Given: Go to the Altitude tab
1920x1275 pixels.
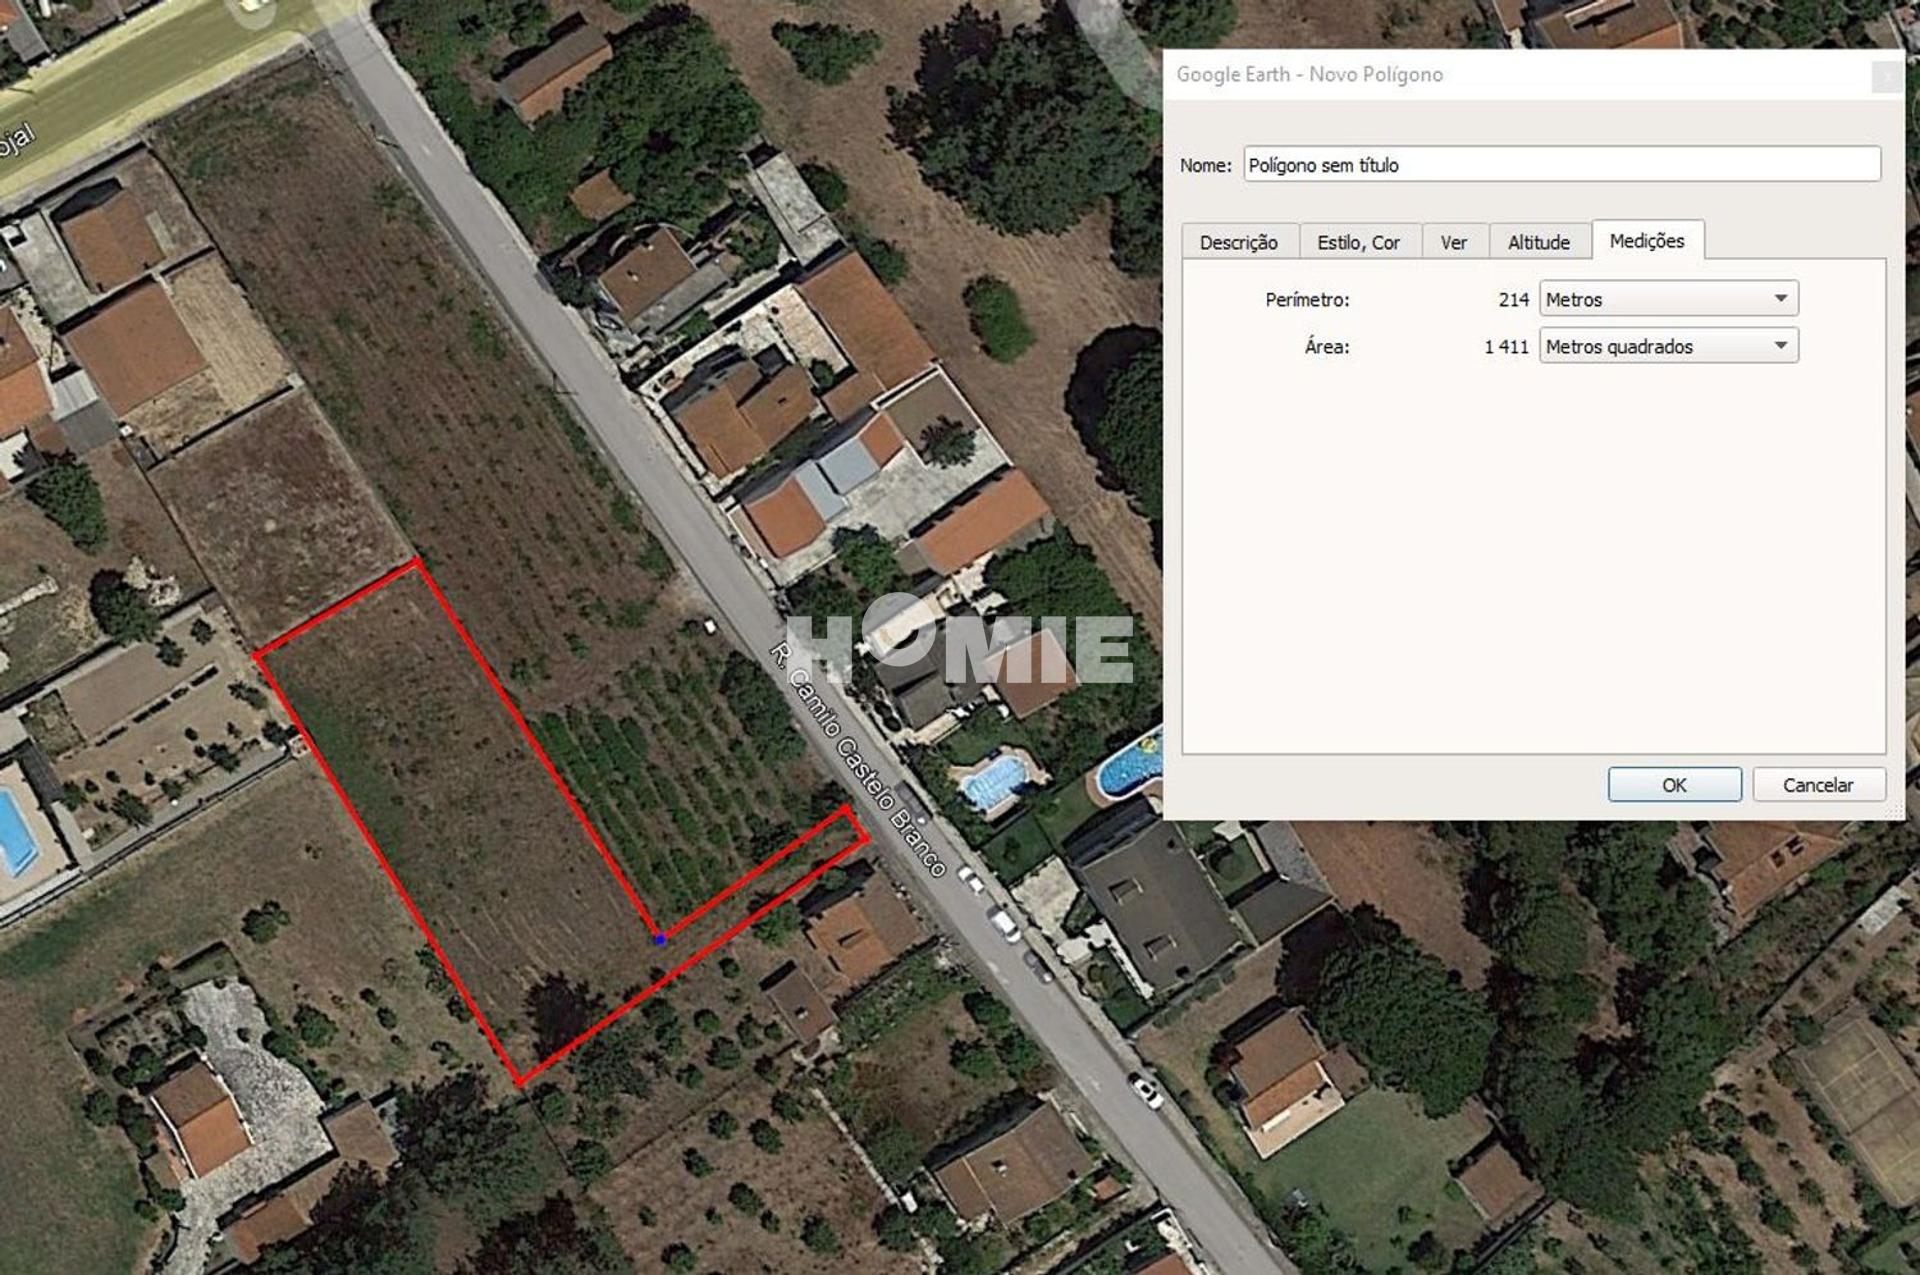Looking at the screenshot, I should (x=1539, y=242).
